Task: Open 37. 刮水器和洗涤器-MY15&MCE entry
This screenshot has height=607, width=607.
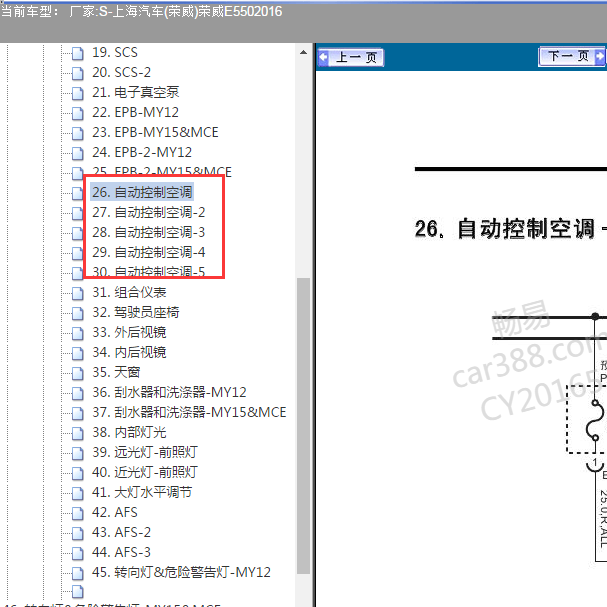Action: click(189, 412)
